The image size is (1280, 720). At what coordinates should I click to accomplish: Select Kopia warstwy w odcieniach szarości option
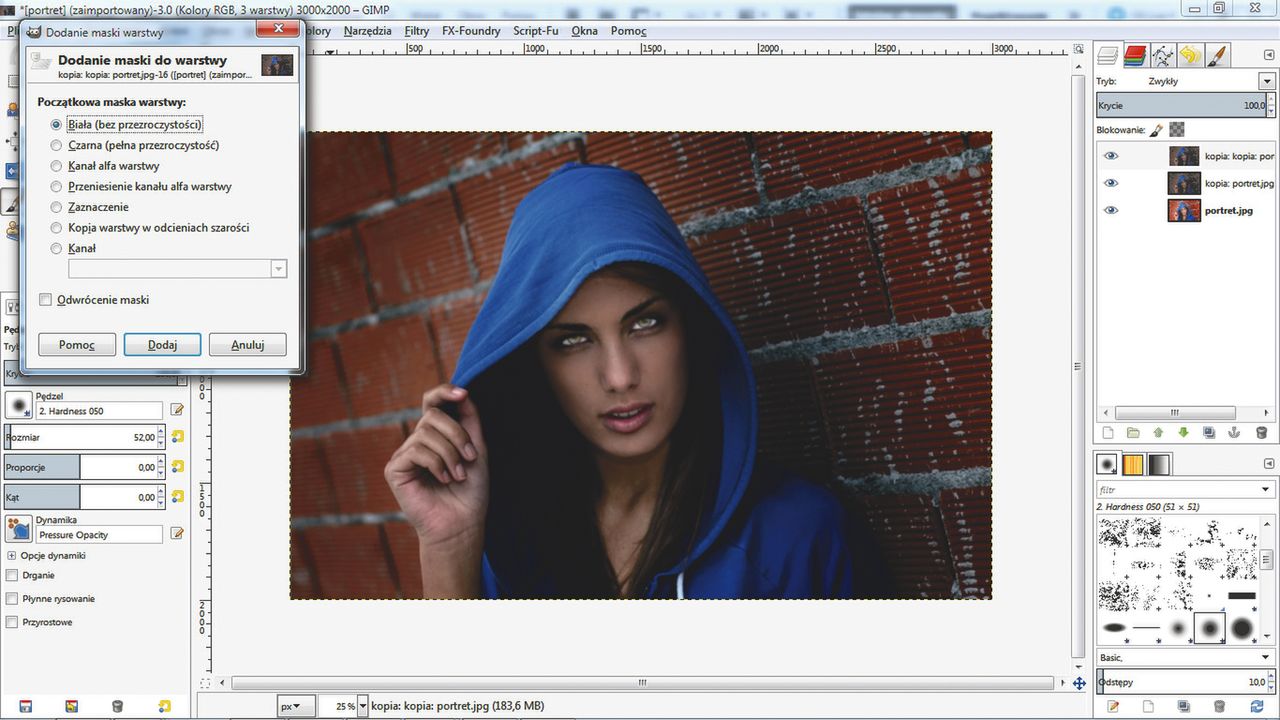(56, 227)
